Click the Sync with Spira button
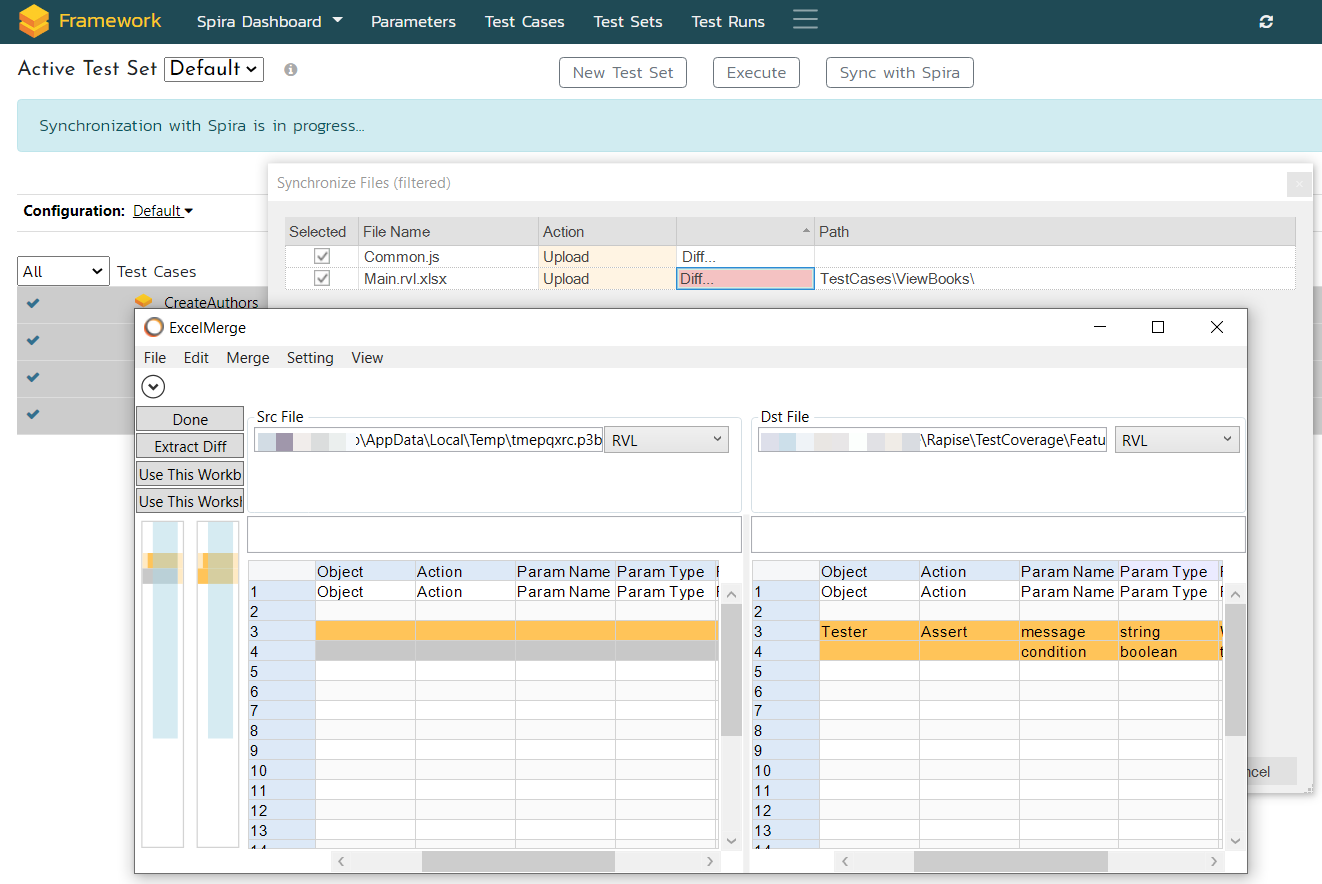Screen dimensions: 1322x884 pos(899,72)
